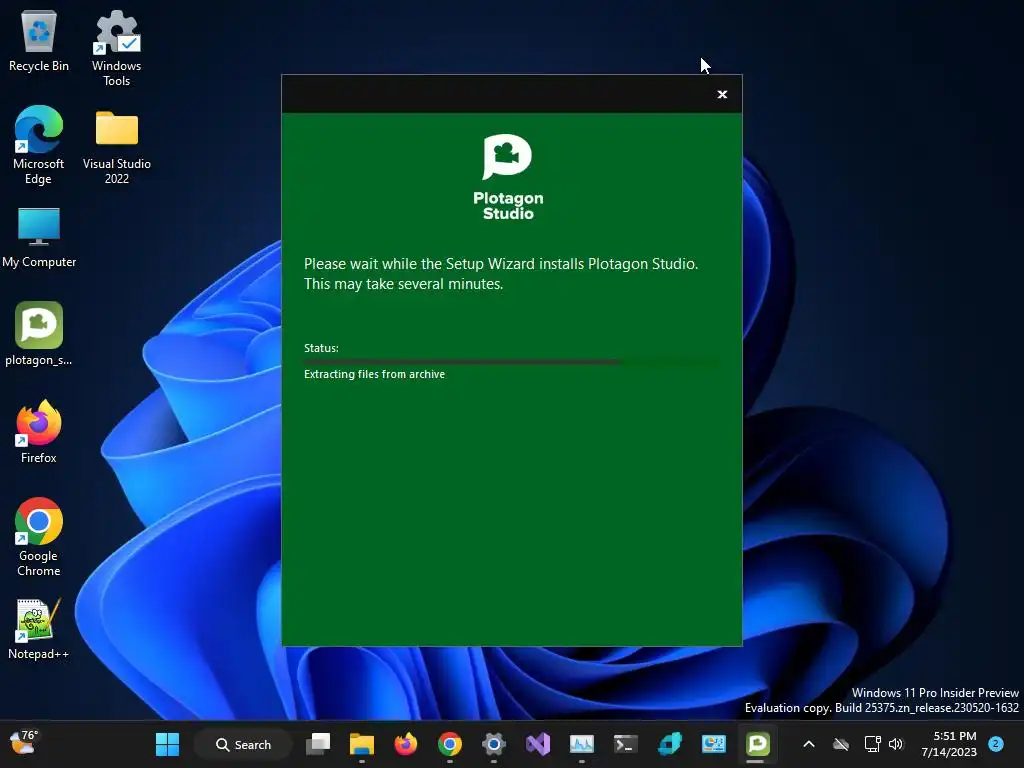Viewport: 1024px width, 768px height.
Task: Select Notepad++ desktop shortcut
Action: pos(39,628)
